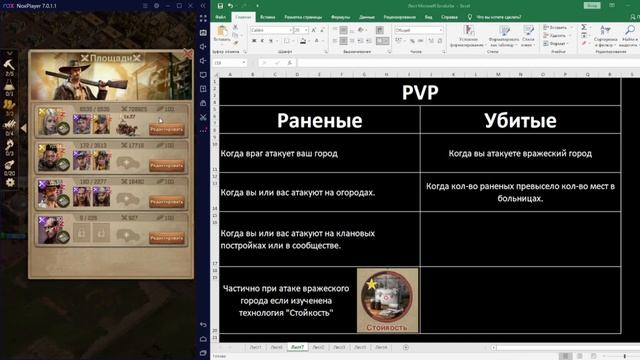Increase the font size with the large A icon
Screen dimensions: 640x360
point(314,30)
